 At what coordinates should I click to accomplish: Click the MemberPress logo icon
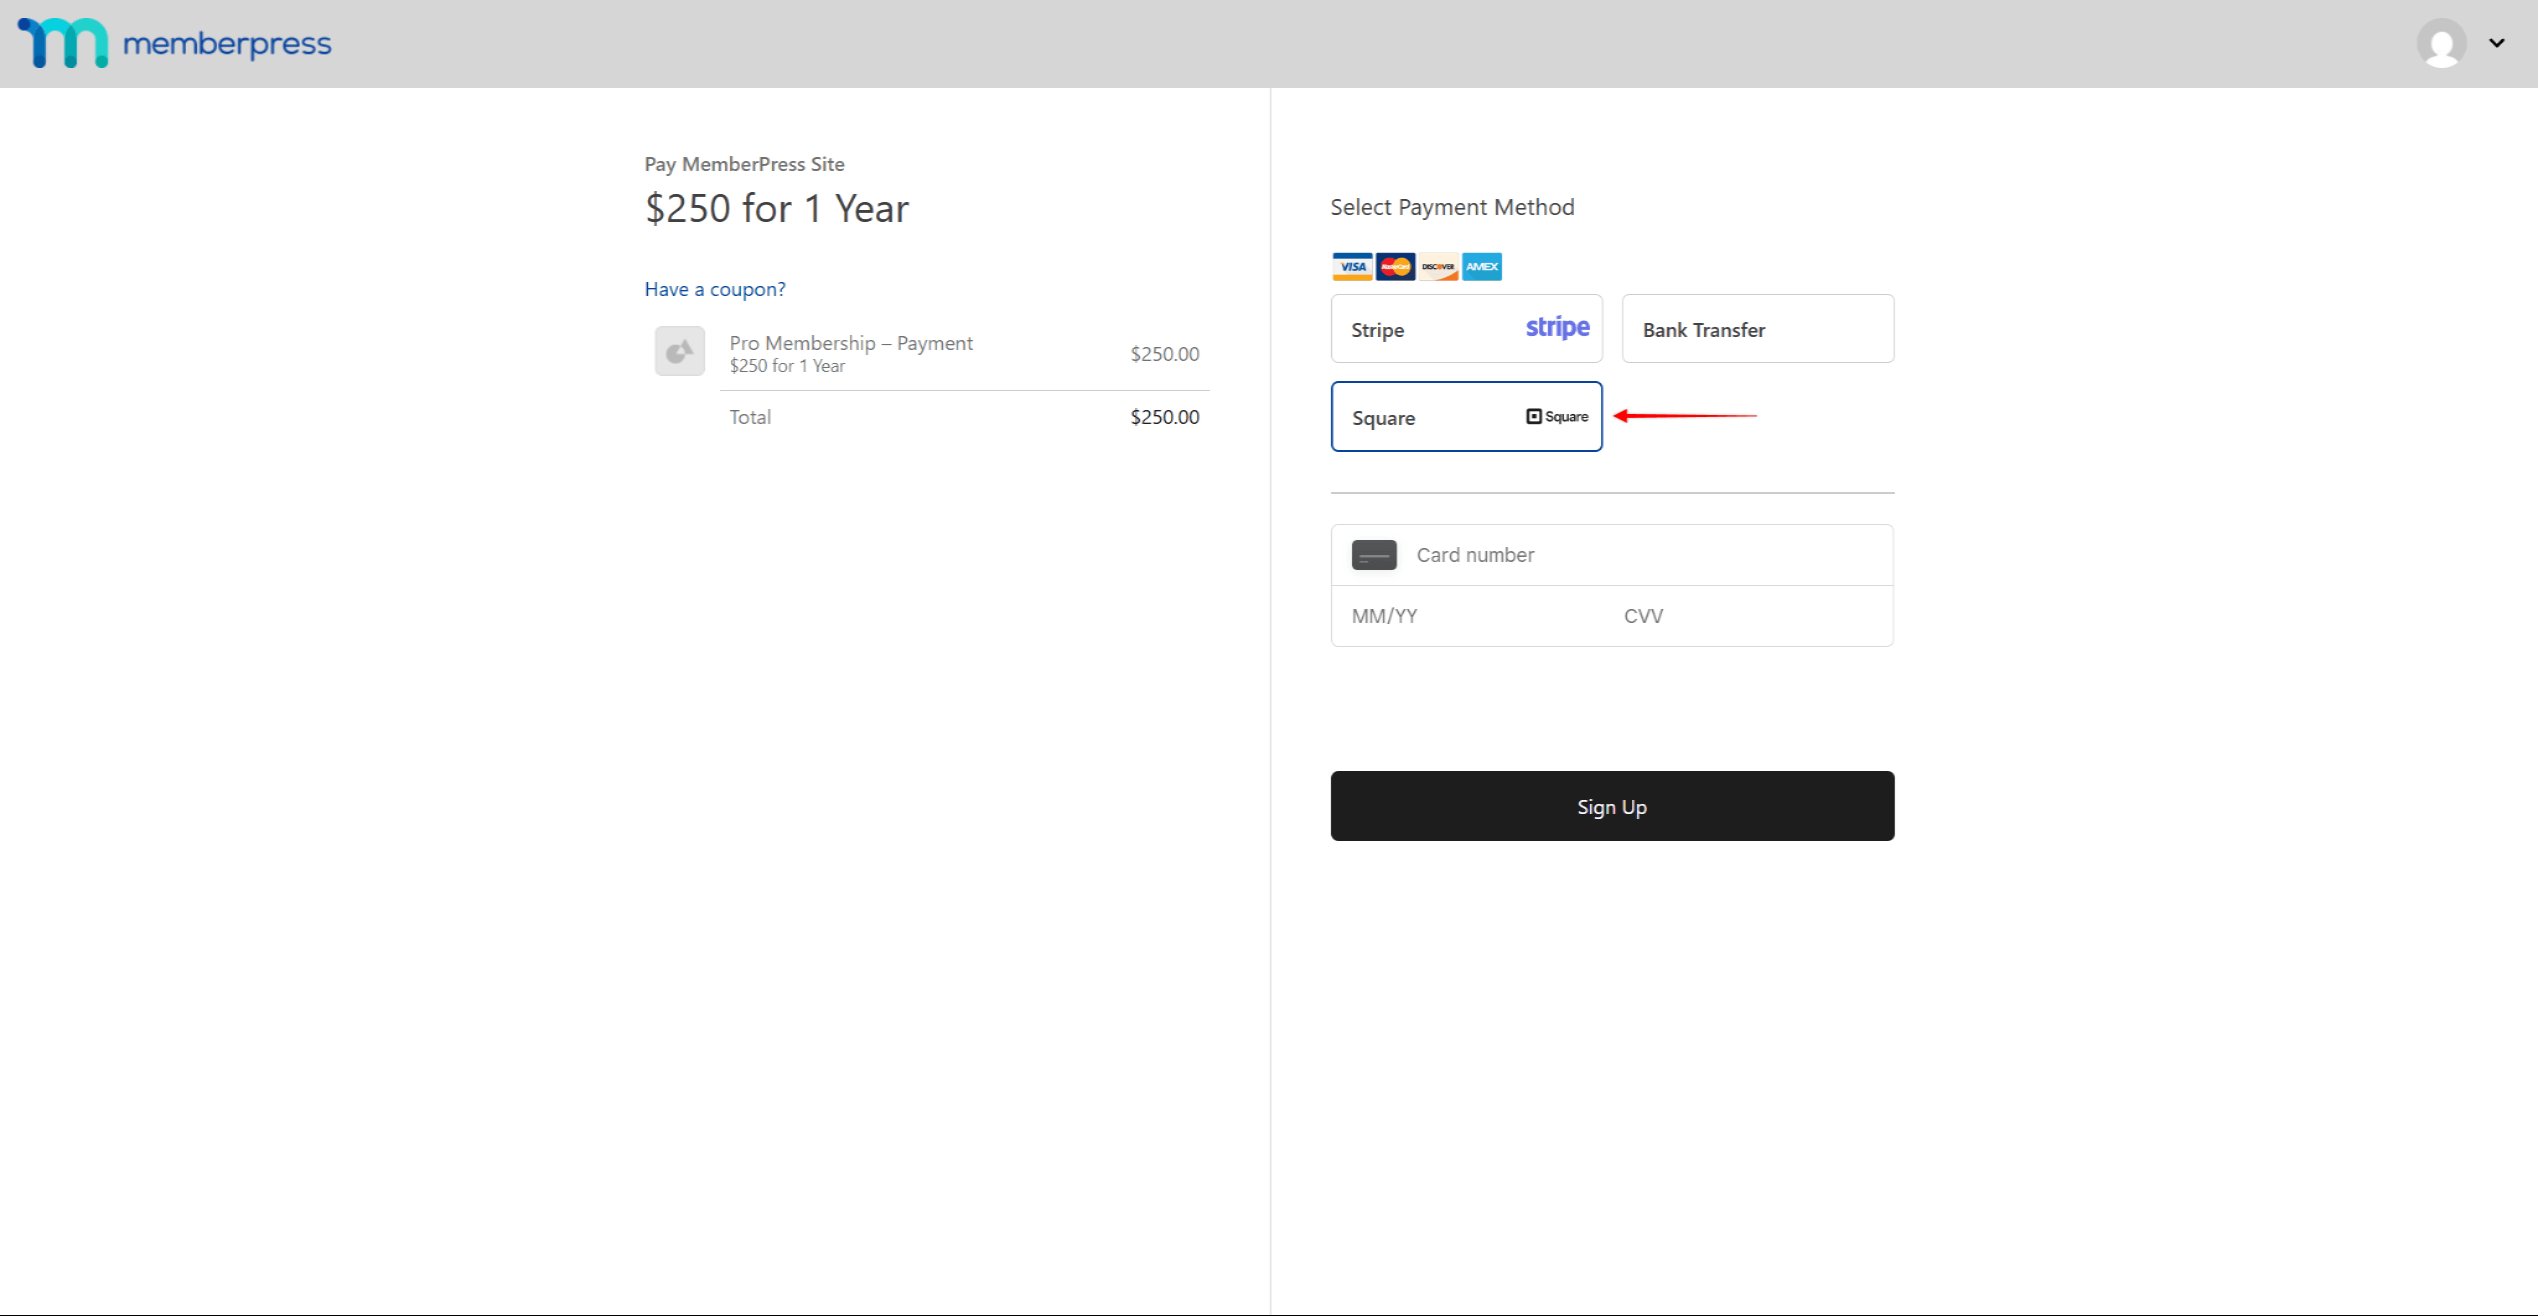click(63, 43)
